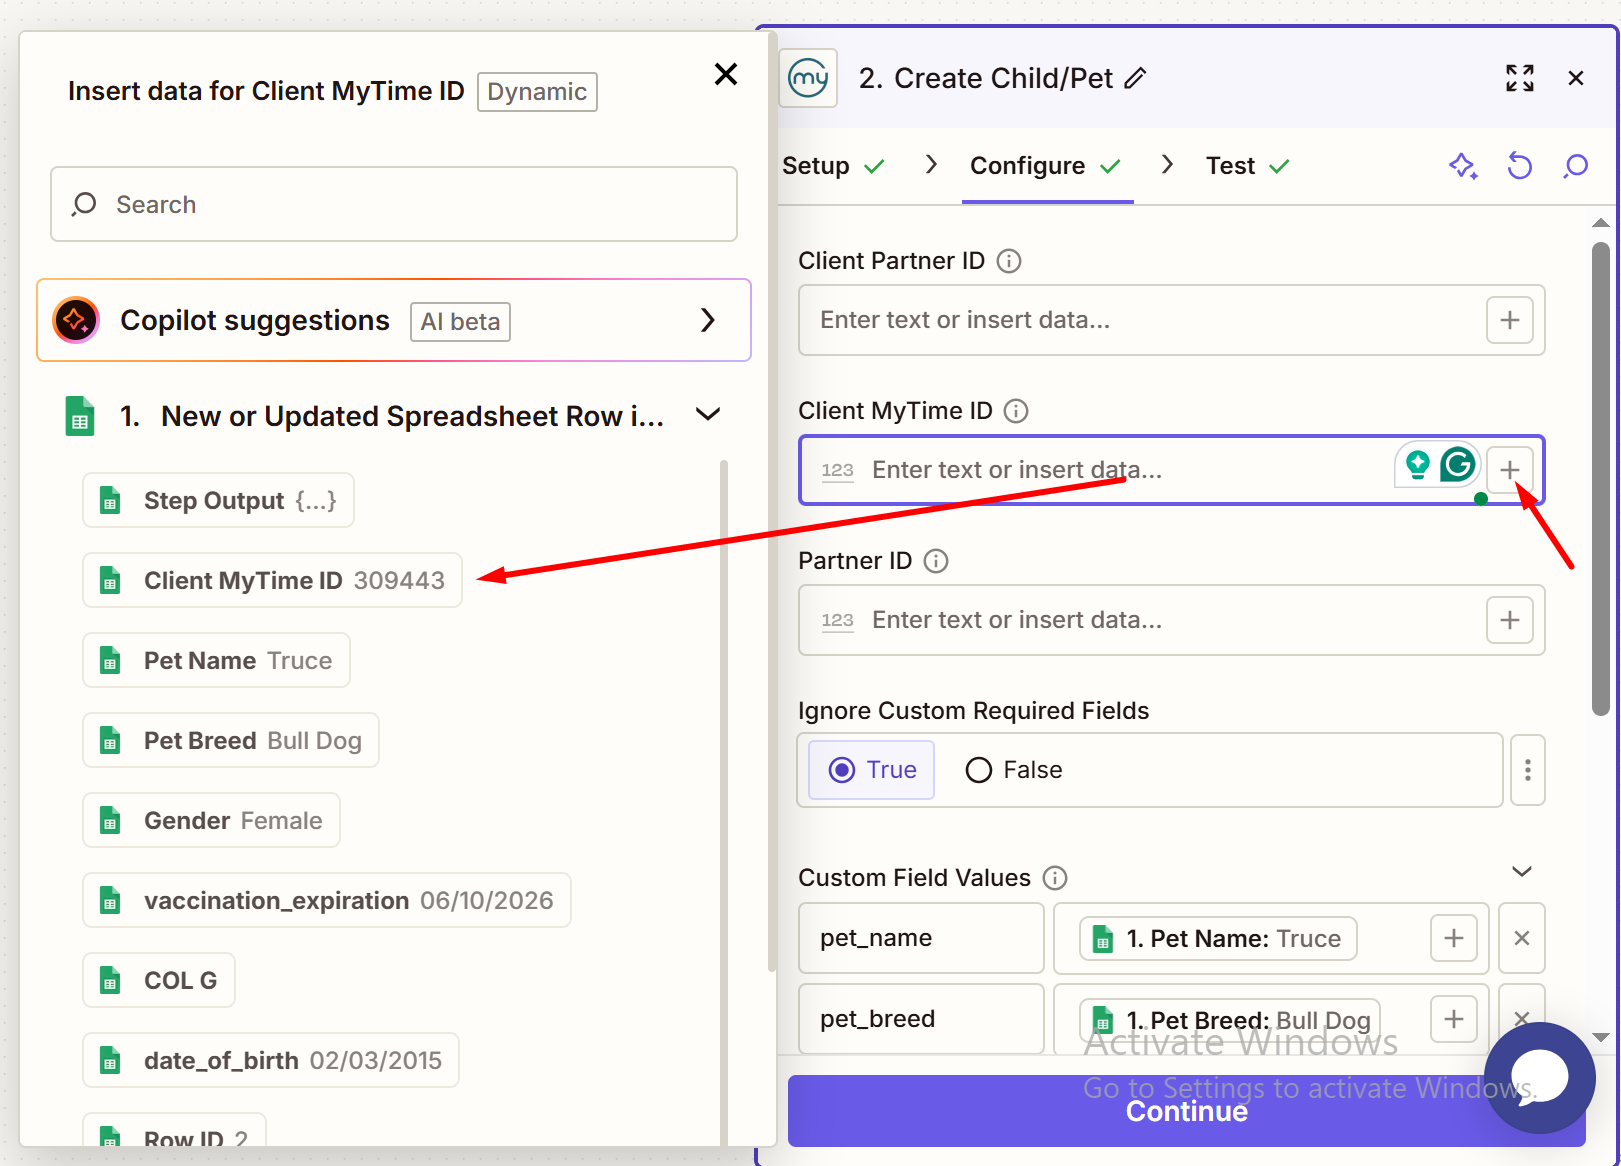Switch to the Configure tab
The image size is (1621, 1166).
1046,166
